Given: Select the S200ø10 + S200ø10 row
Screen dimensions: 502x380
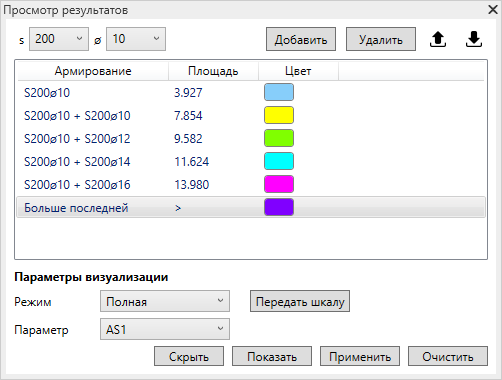Looking at the screenshot, I should 251,115.
